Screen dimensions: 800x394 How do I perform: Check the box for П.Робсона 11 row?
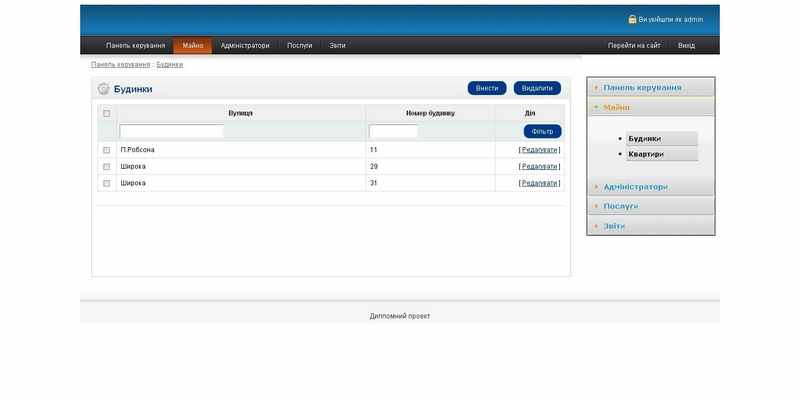pyautogui.click(x=107, y=150)
